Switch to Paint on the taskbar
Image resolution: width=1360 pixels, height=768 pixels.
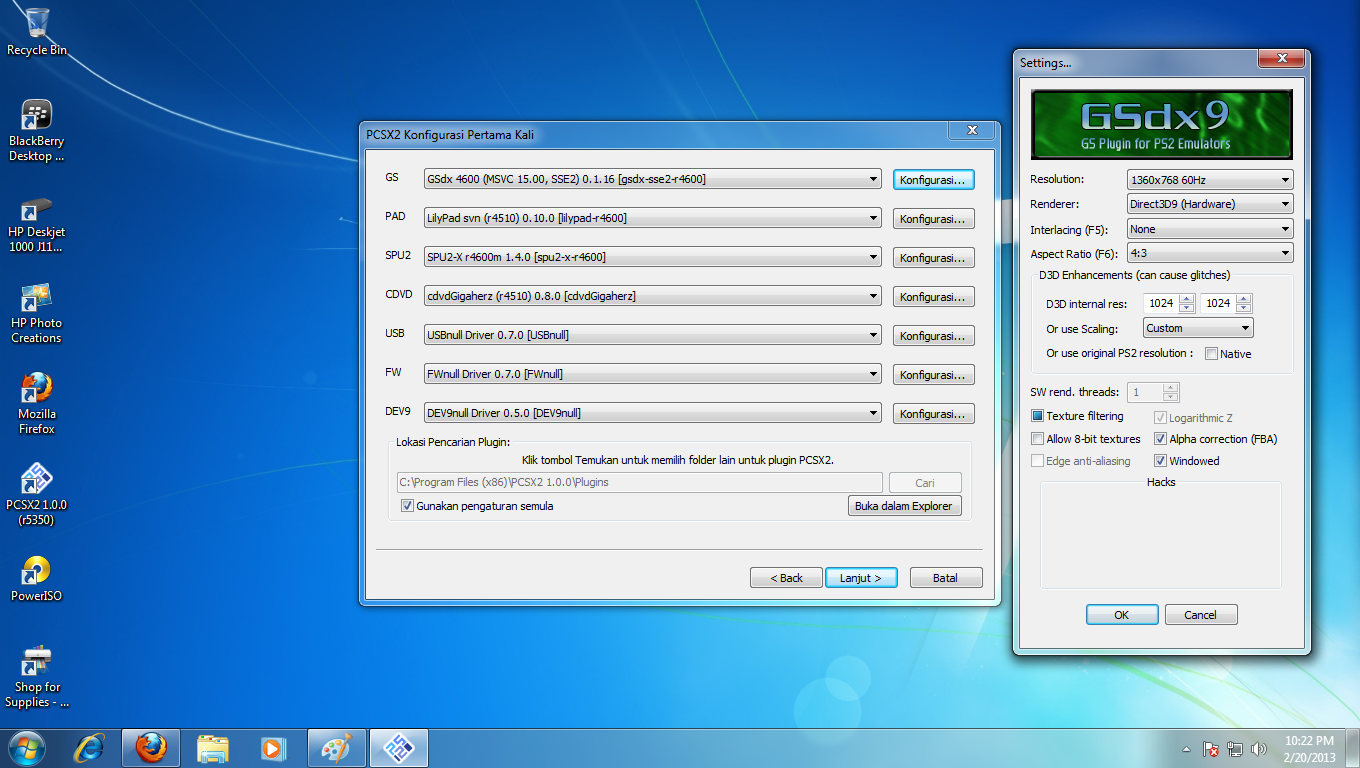(x=337, y=748)
